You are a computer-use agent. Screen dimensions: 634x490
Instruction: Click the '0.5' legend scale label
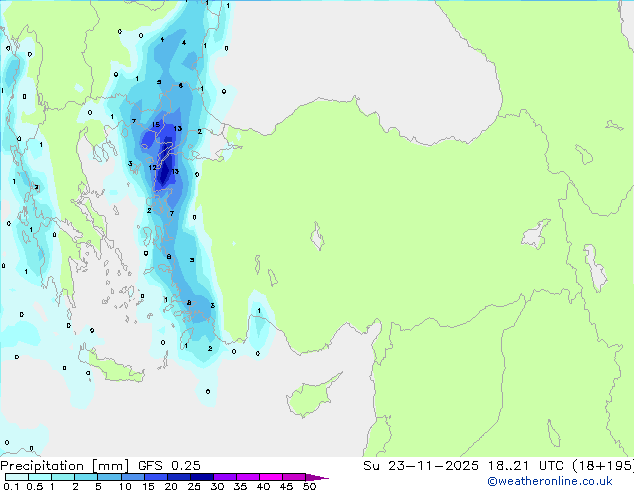click(x=34, y=486)
